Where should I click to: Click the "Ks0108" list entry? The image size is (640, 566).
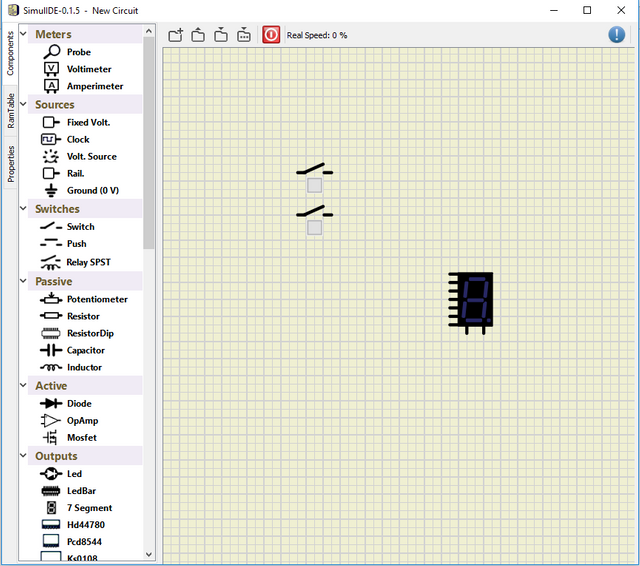click(x=82, y=558)
